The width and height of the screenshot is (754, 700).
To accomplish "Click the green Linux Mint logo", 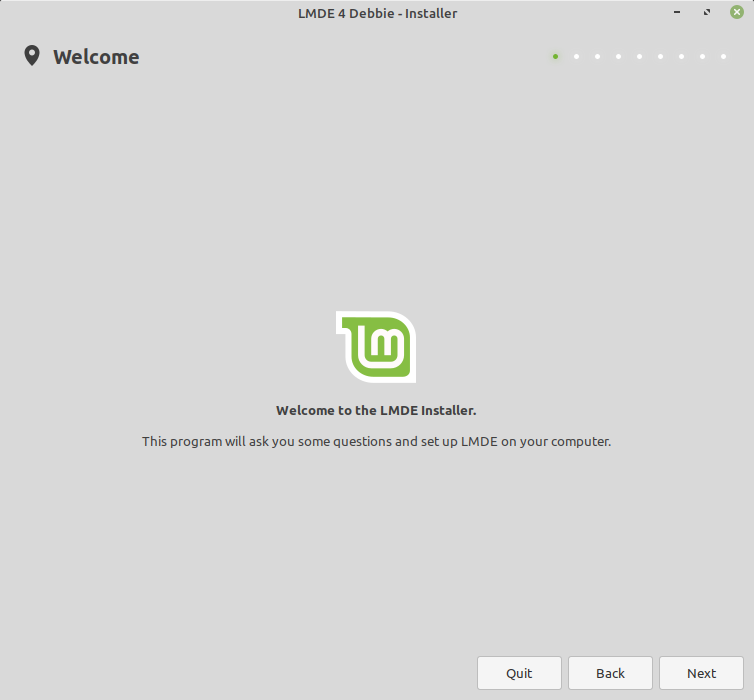I will [376, 347].
